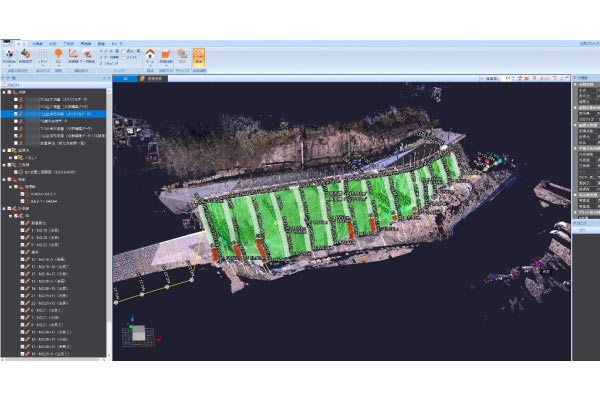Click the orange box icon beside Home

166,54
